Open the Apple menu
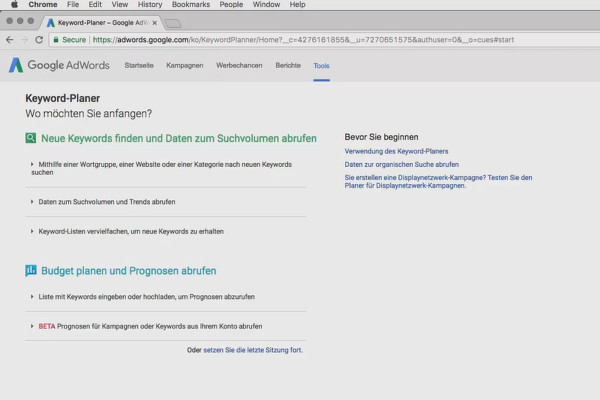Screen dimensions: 600x400 15,5
